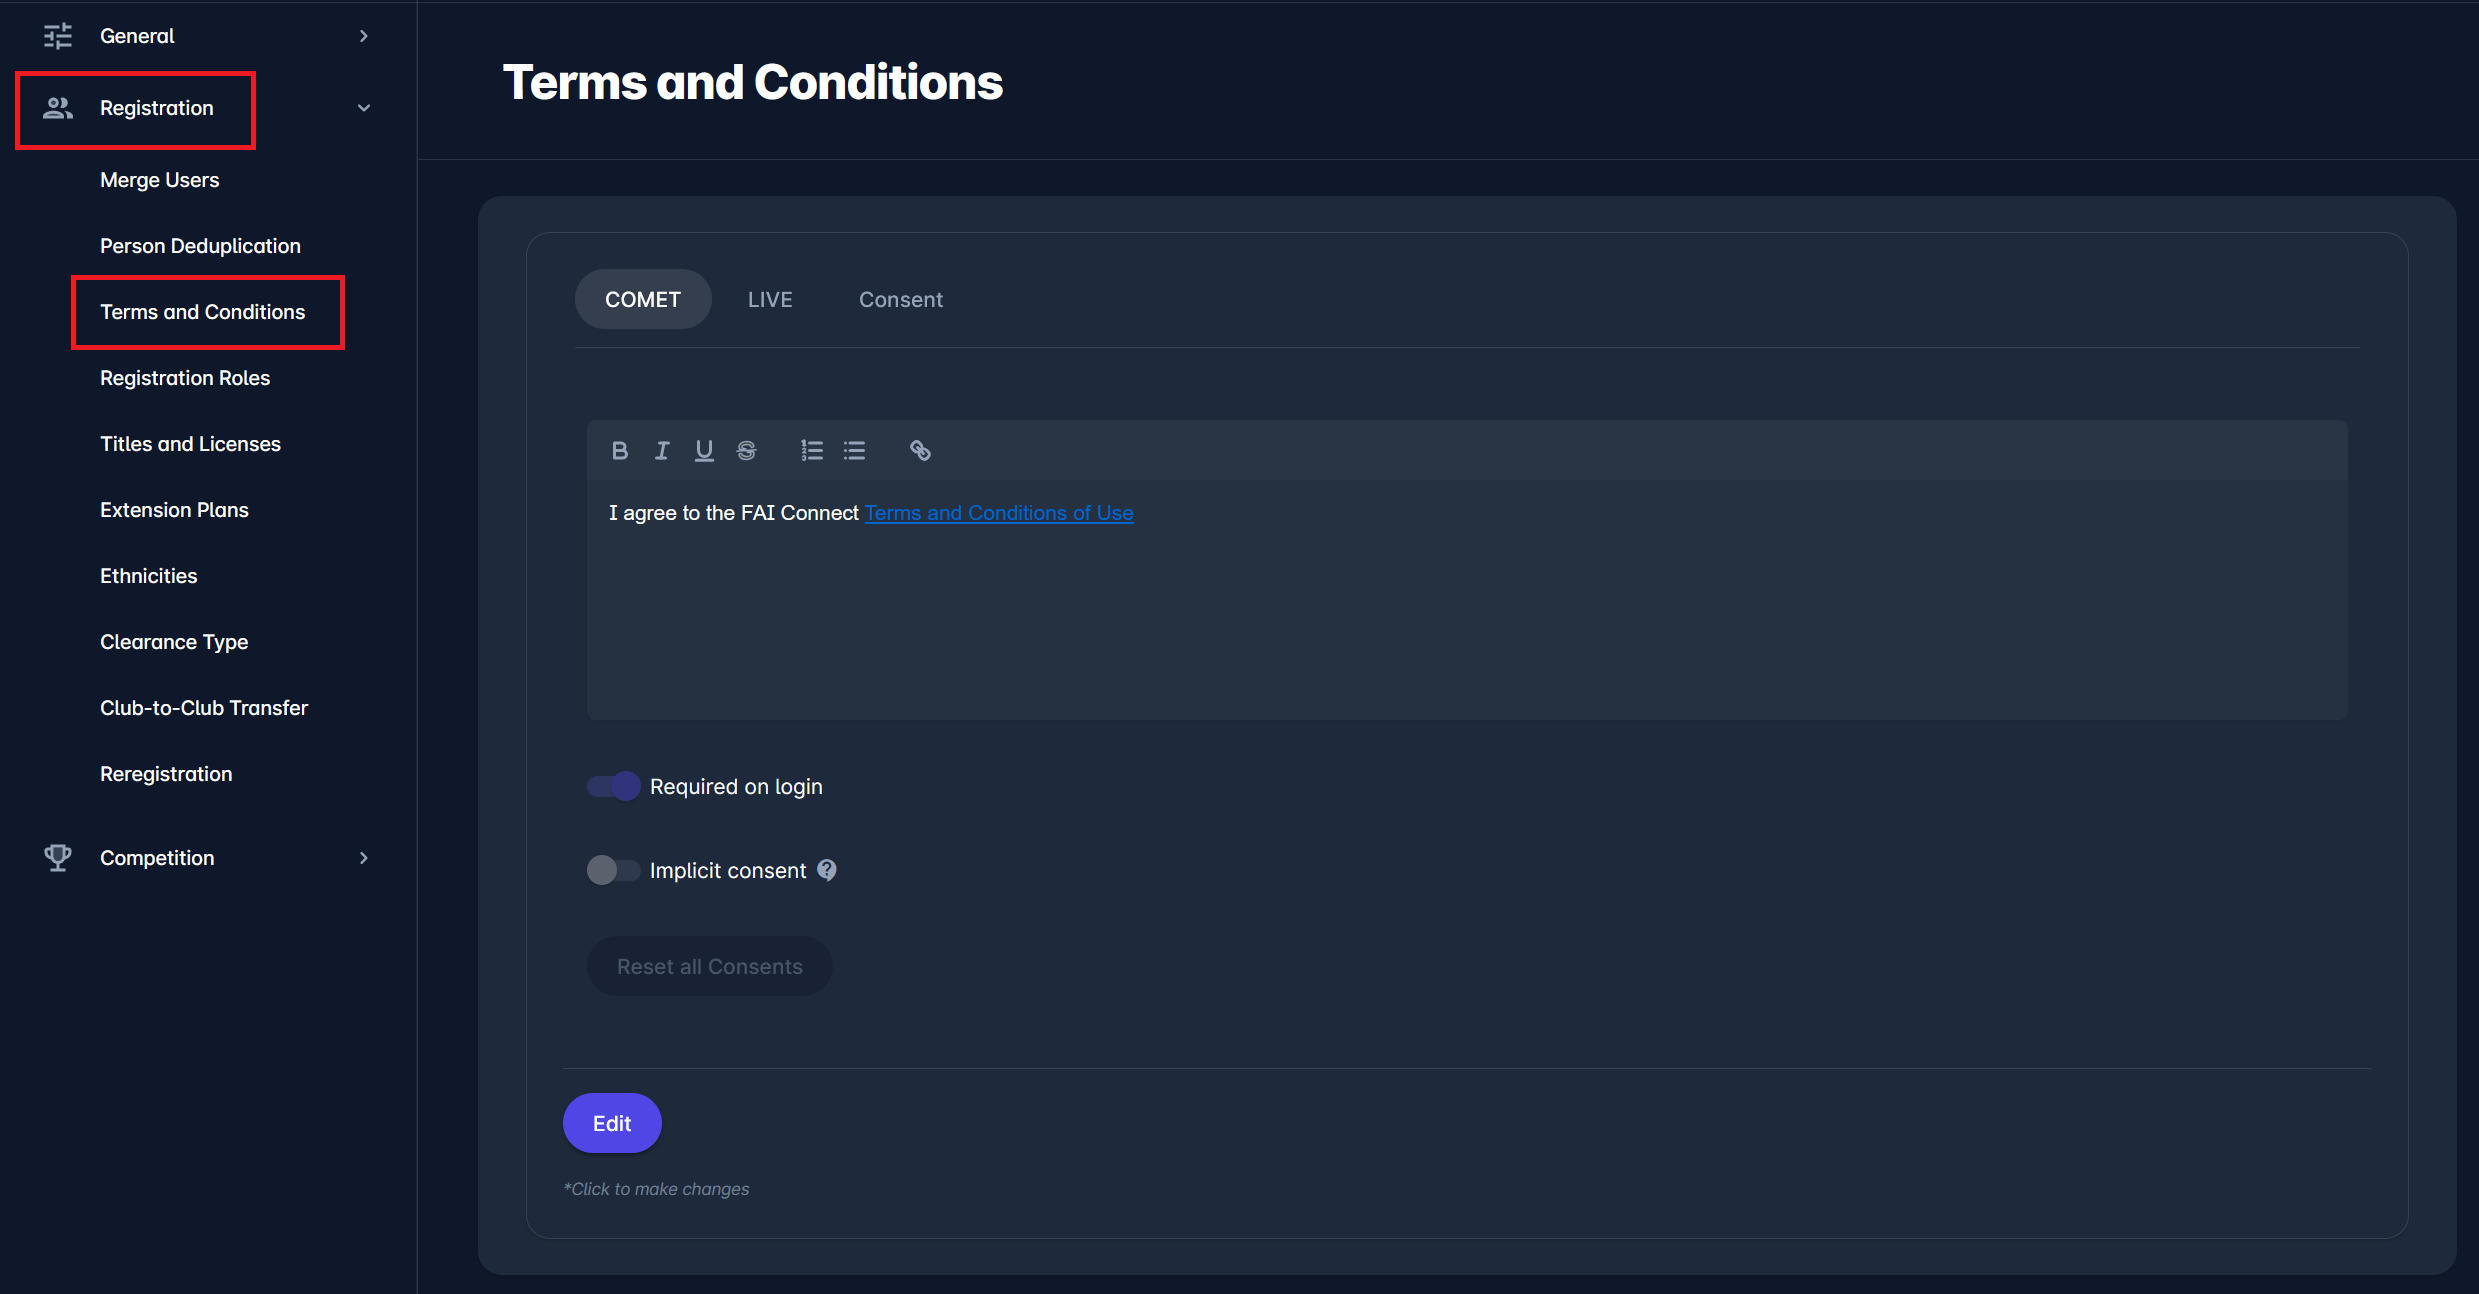
Task: Toggle bold formatting in the editor
Action: point(619,451)
